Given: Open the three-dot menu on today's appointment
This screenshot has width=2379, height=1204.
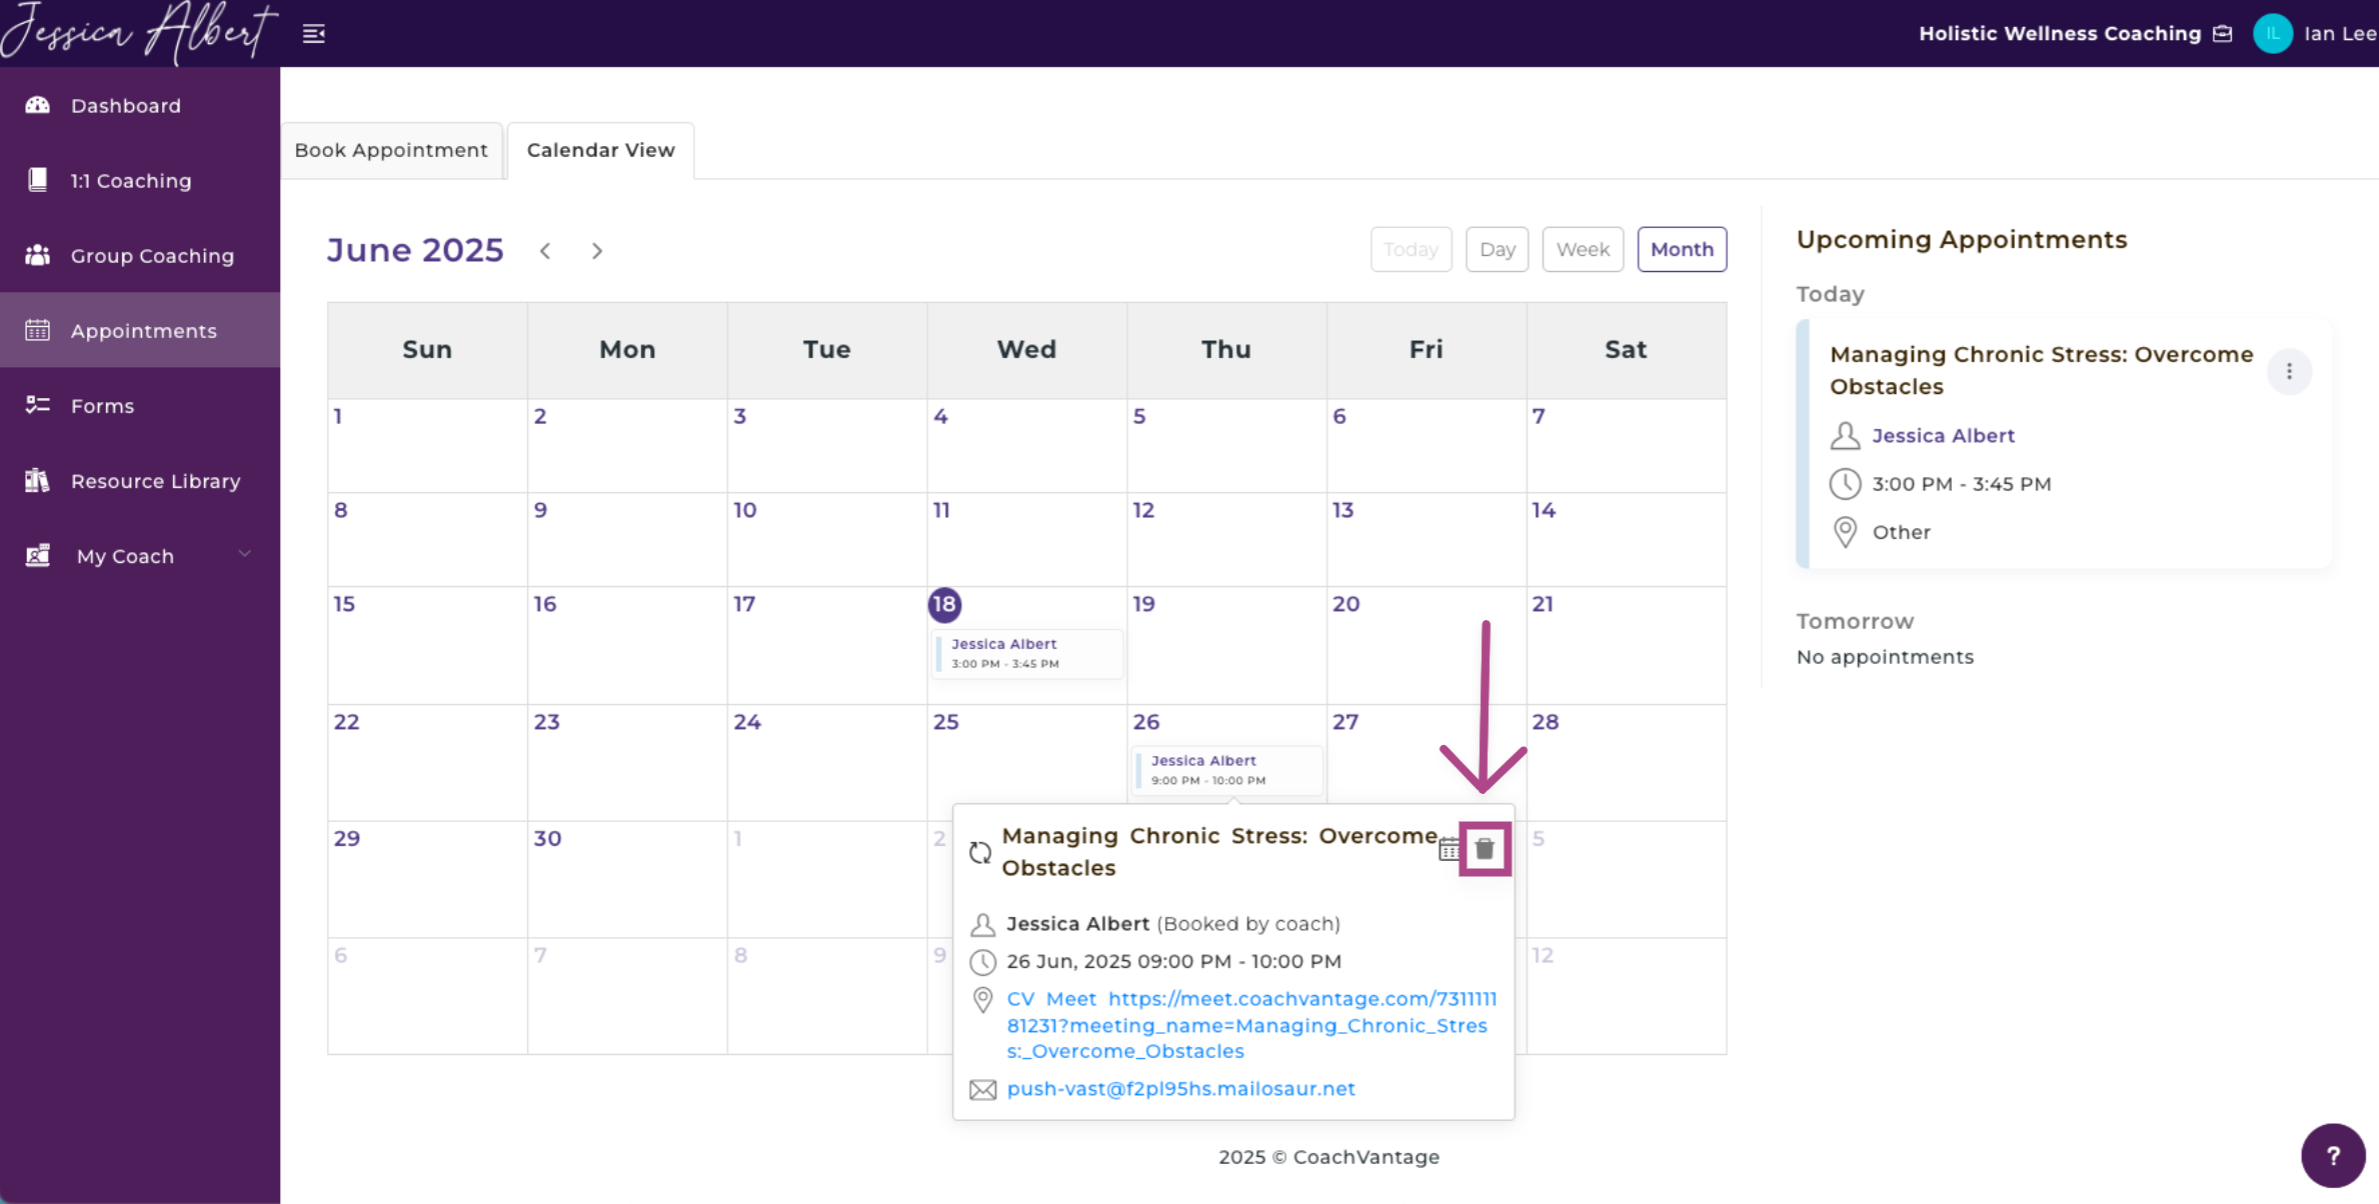Looking at the screenshot, I should click(x=2289, y=372).
